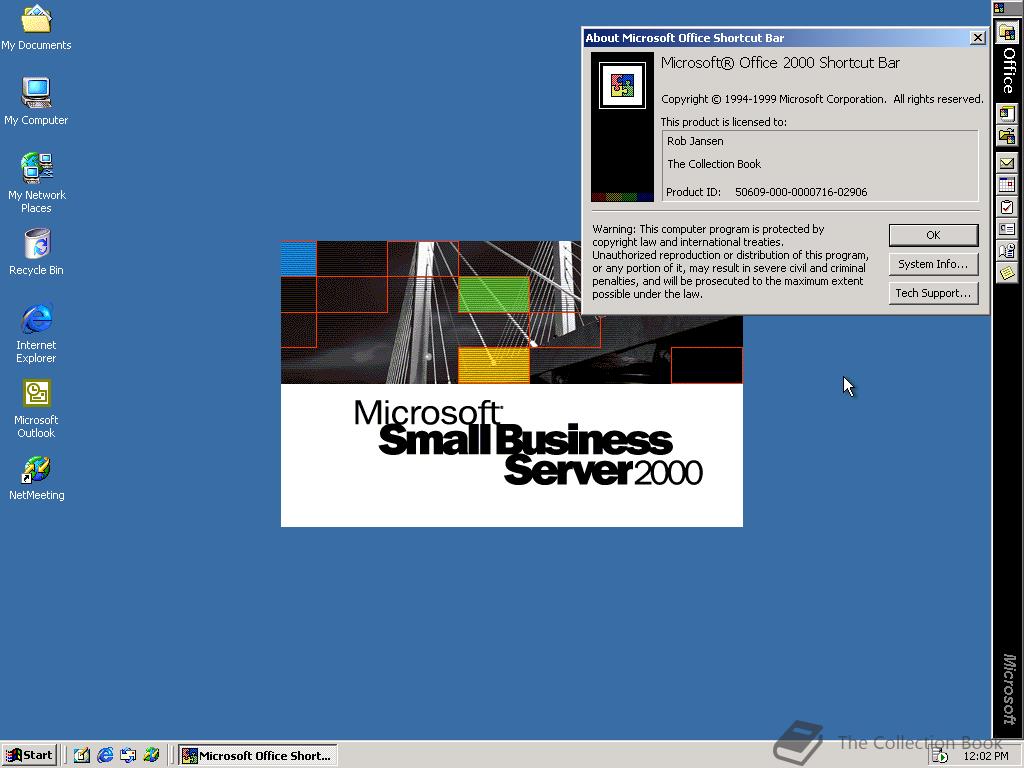
Task: Create a New Note using the yellow note icon
Action: point(1007,272)
